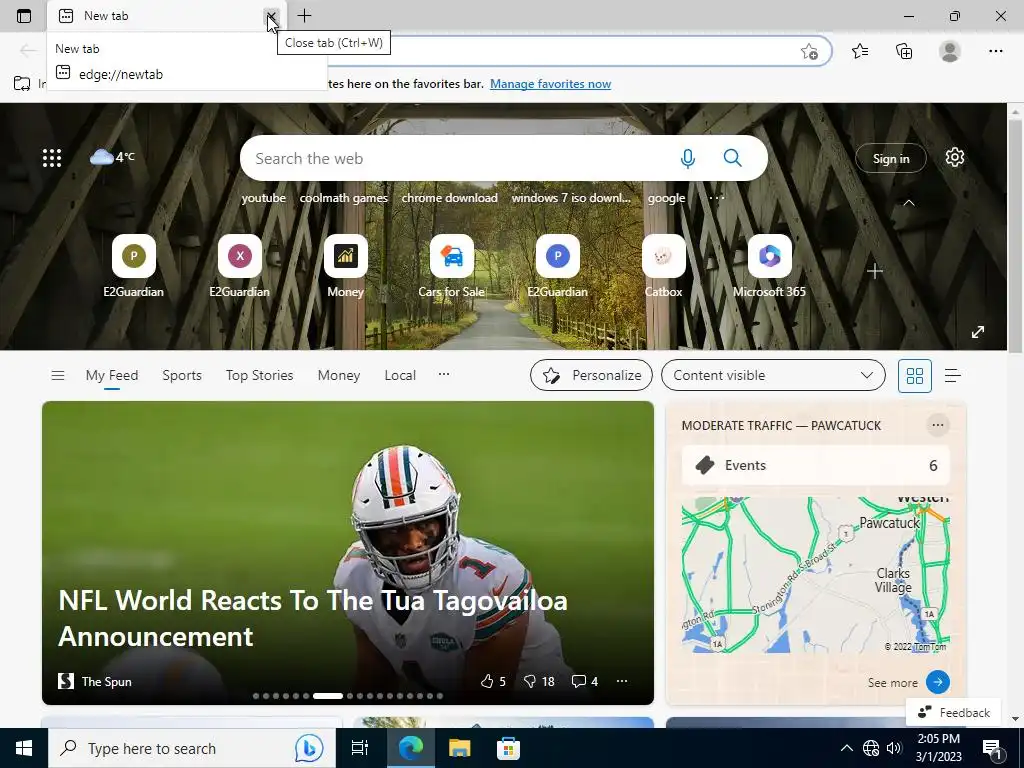Open NFL story more options ellipsis
The height and width of the screenshot is (768, 1024).
pyautogui.click(x=622, y=680)
